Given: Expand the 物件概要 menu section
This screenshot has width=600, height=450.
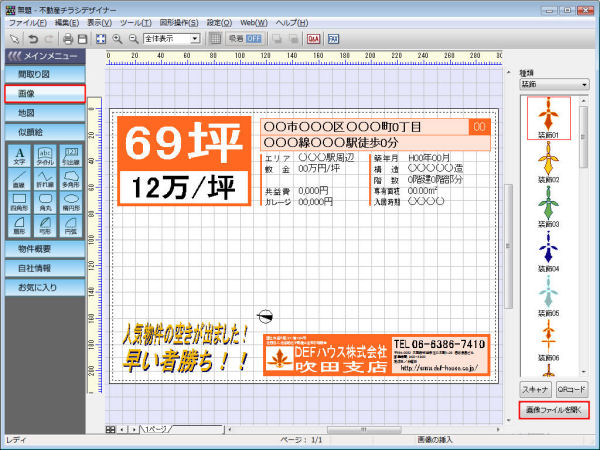Looking at the screenshot, I should point(43,249).
